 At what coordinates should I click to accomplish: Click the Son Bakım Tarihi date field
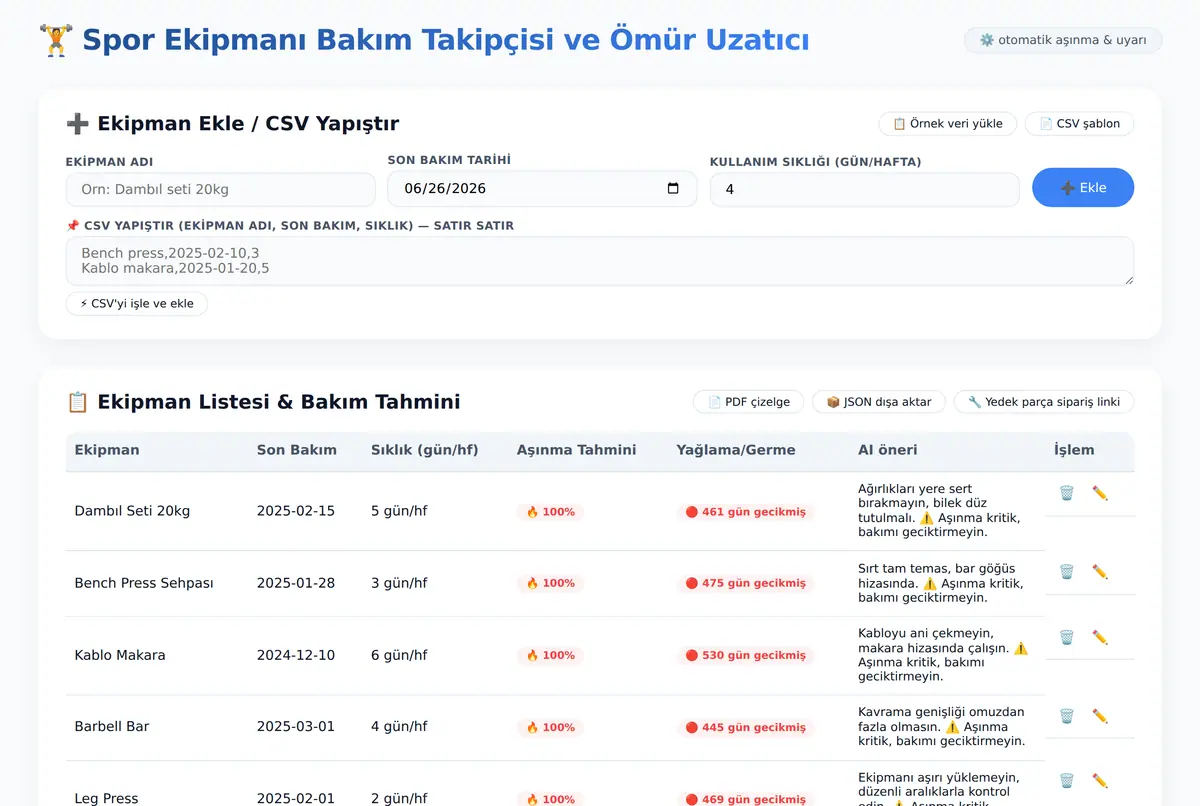click(542, 188)
